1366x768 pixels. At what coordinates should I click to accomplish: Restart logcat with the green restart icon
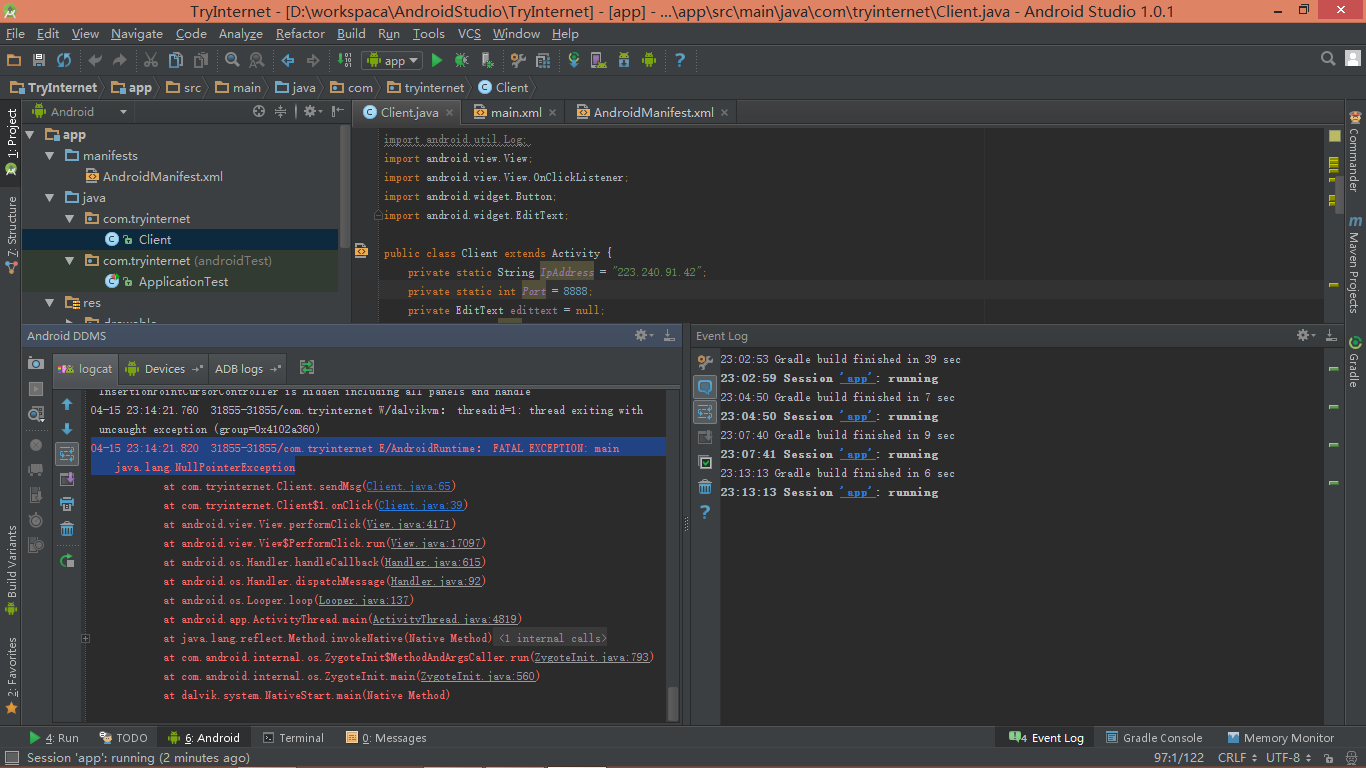coord(67,561)
